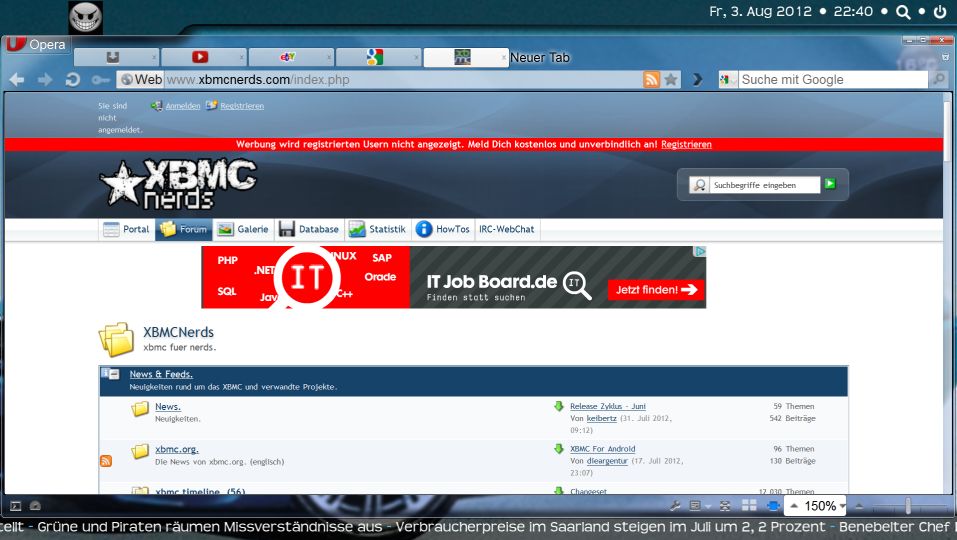Click the Opera Turbo speedometer icon
This screenshot has width=957, height=540.
coord(35,506)
